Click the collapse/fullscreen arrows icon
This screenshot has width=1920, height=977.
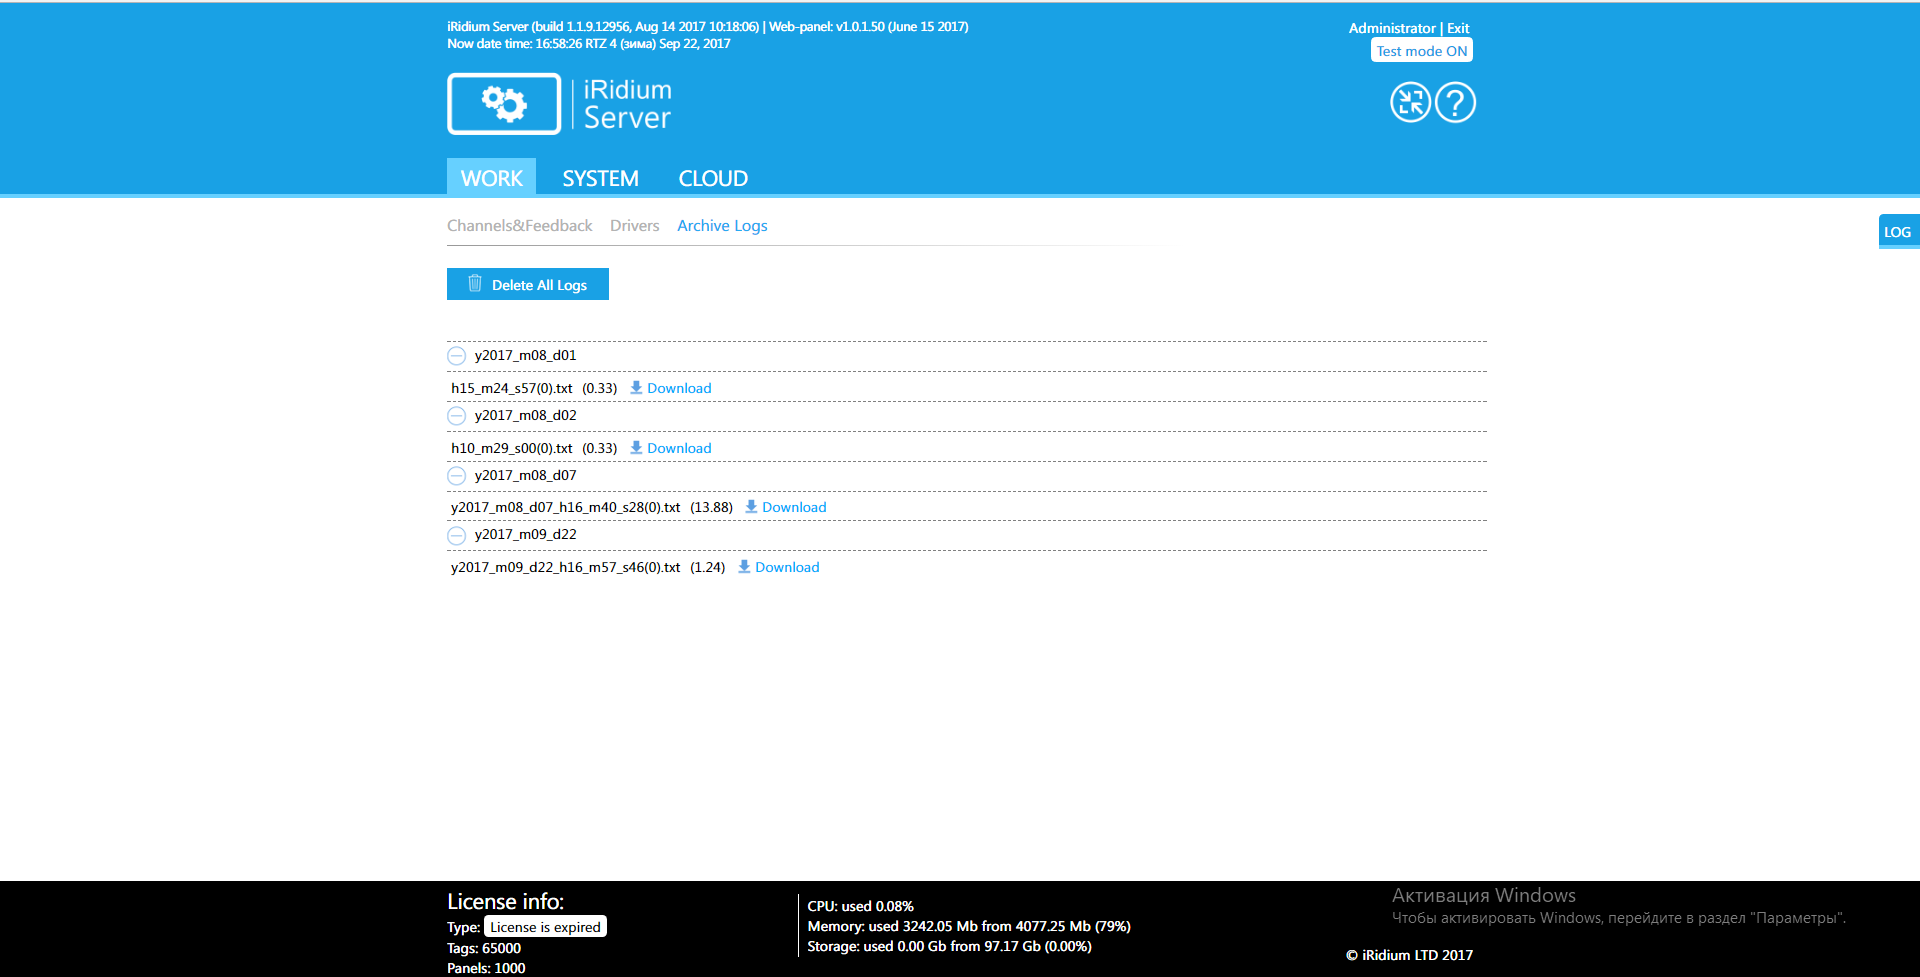coord(1410,102)
